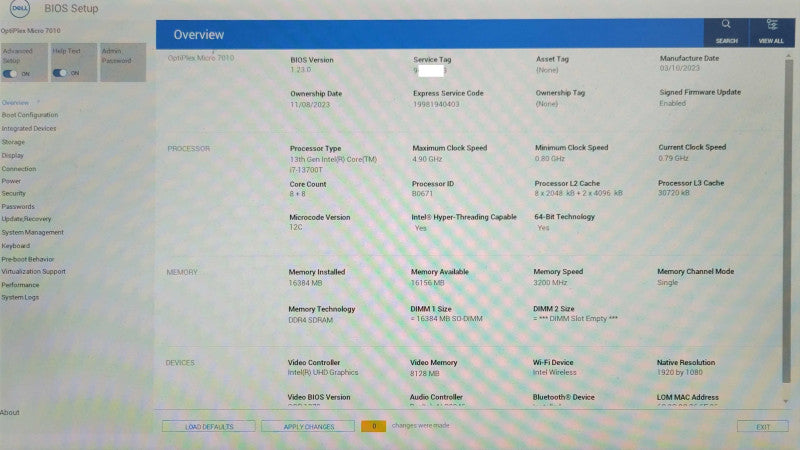Image resolution: width=800 pixels, height=450 pixels.
Task: Open Keyboard settings
Action: 16,245
